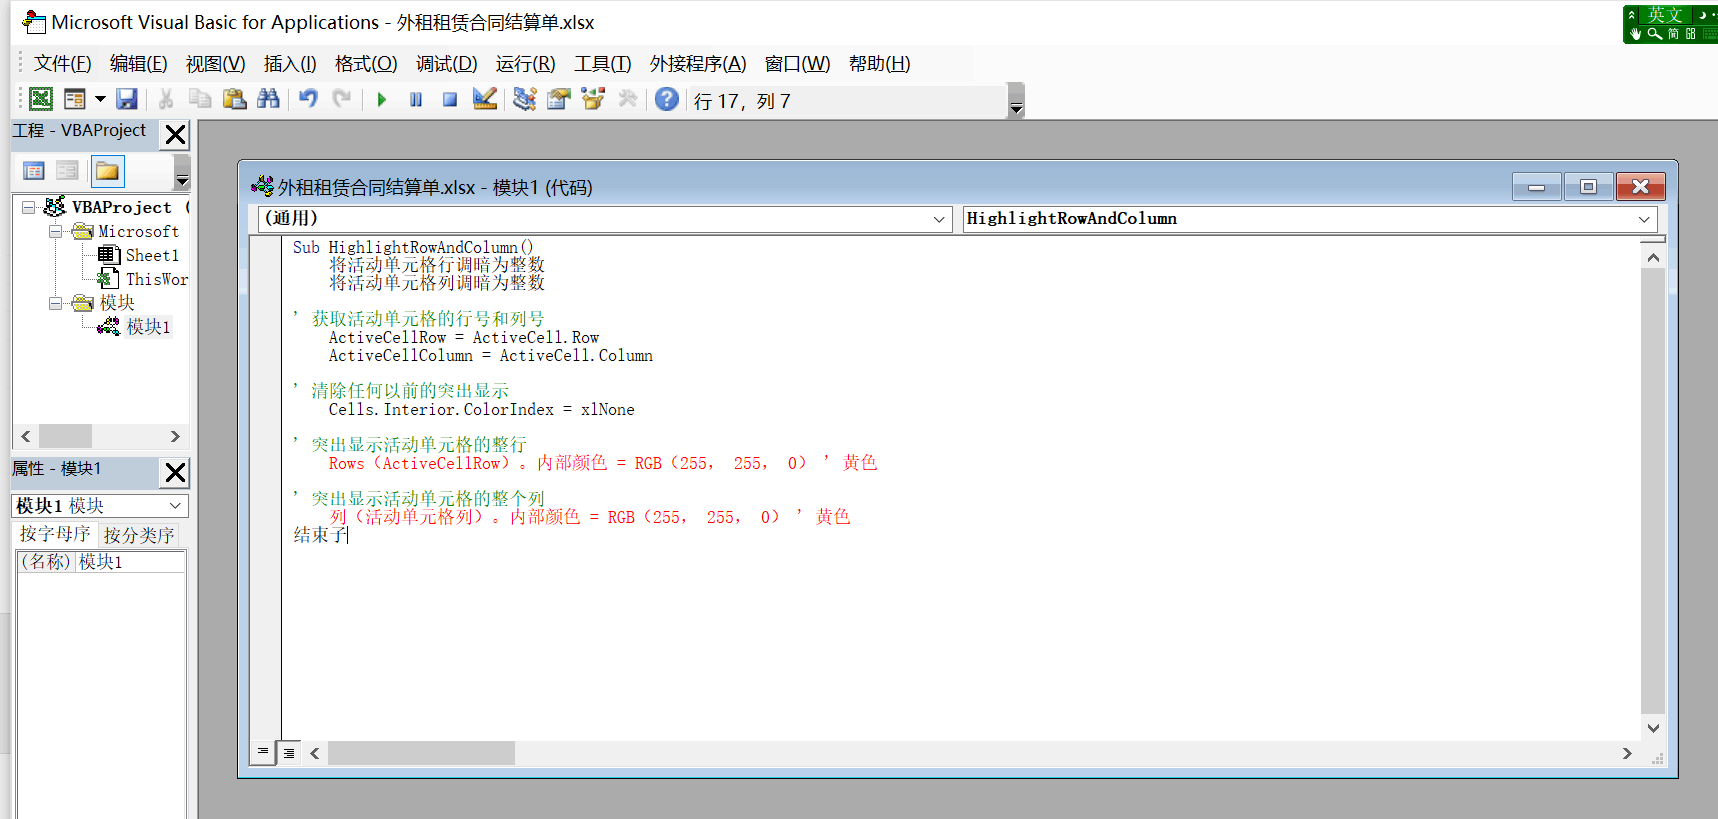Open the Properties Window toolbar icon

[x=559, y=99]
